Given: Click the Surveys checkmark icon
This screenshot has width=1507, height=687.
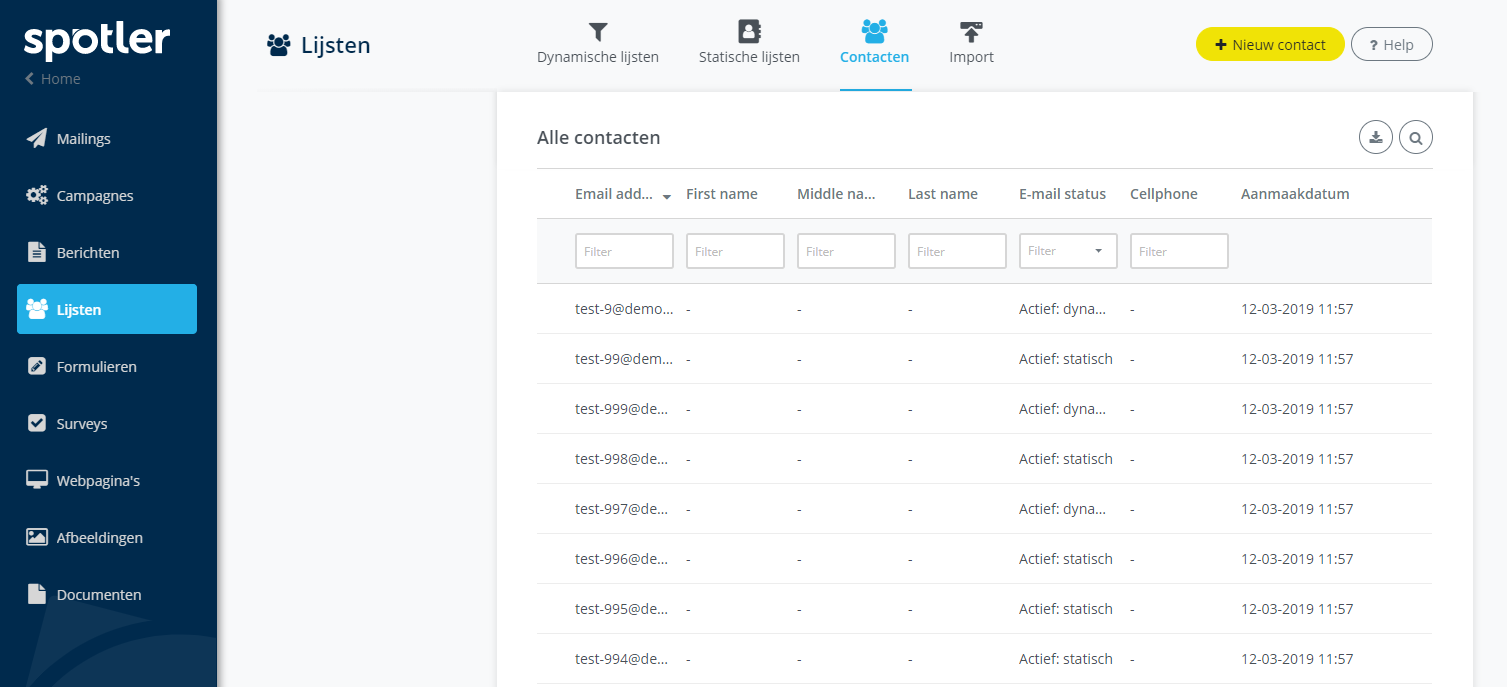Looking at the screenshot, I should [x=37, y=423].
